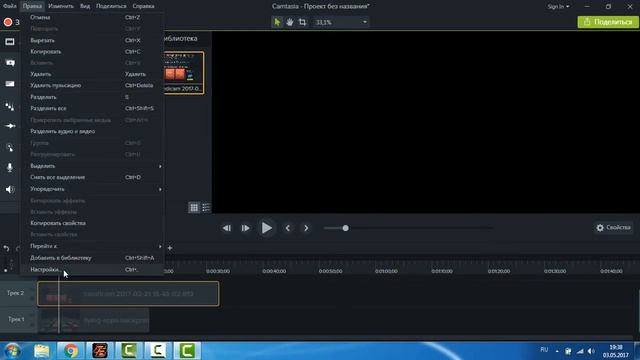Show hidden tray icons arrow
Viewport: 640px width, 360px height.
pyautogui.click(x=557, y=351)
